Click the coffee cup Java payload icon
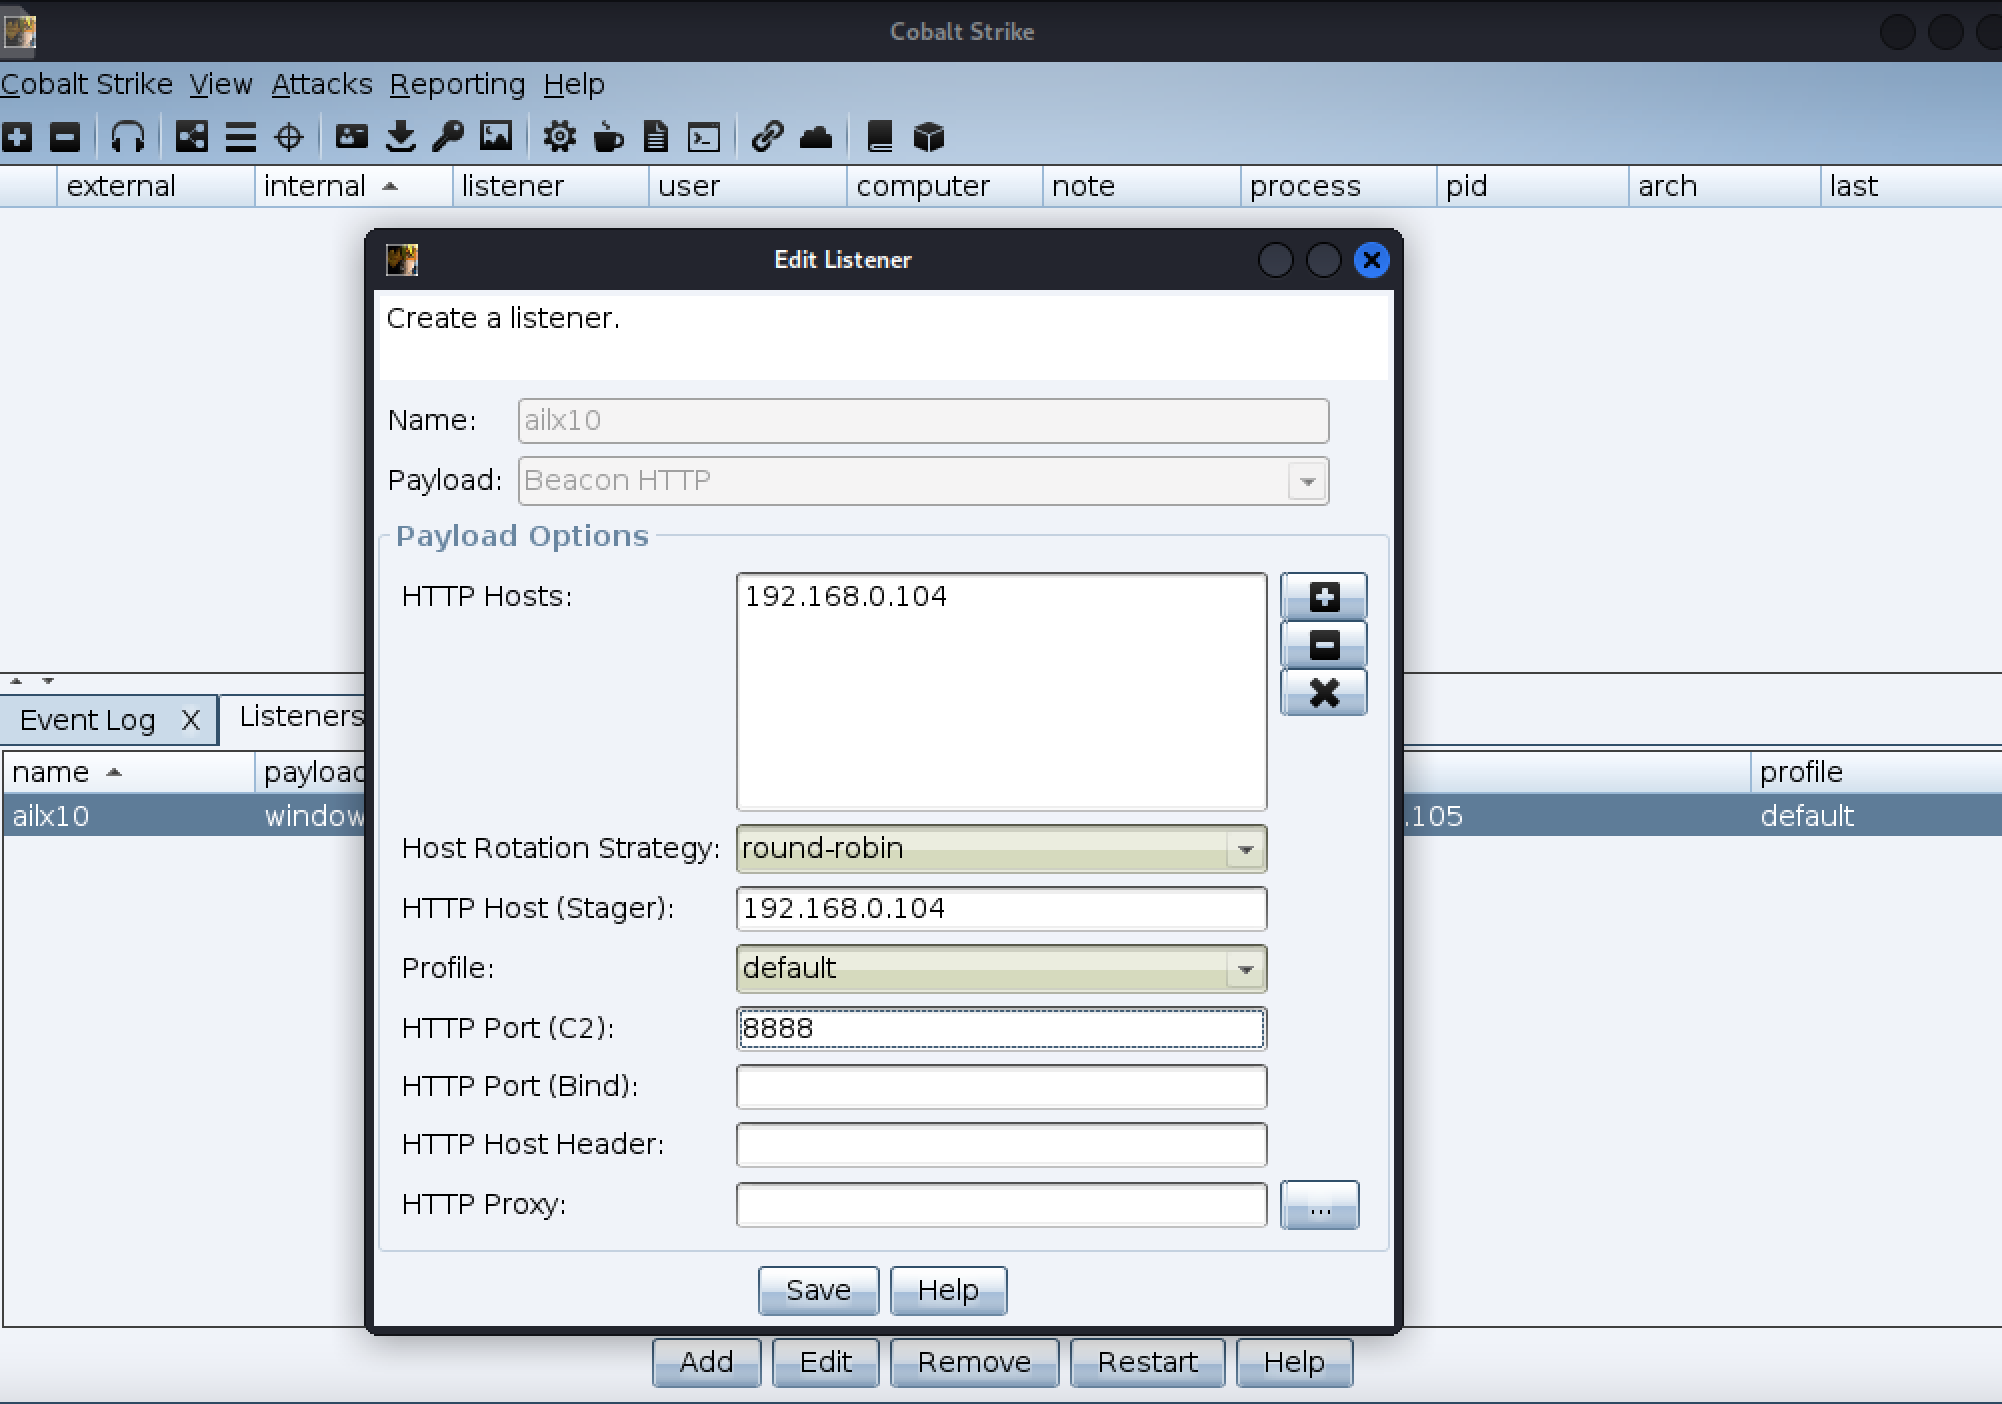The height and width of the screenshot is (1404, 2002). coord(608,137)
